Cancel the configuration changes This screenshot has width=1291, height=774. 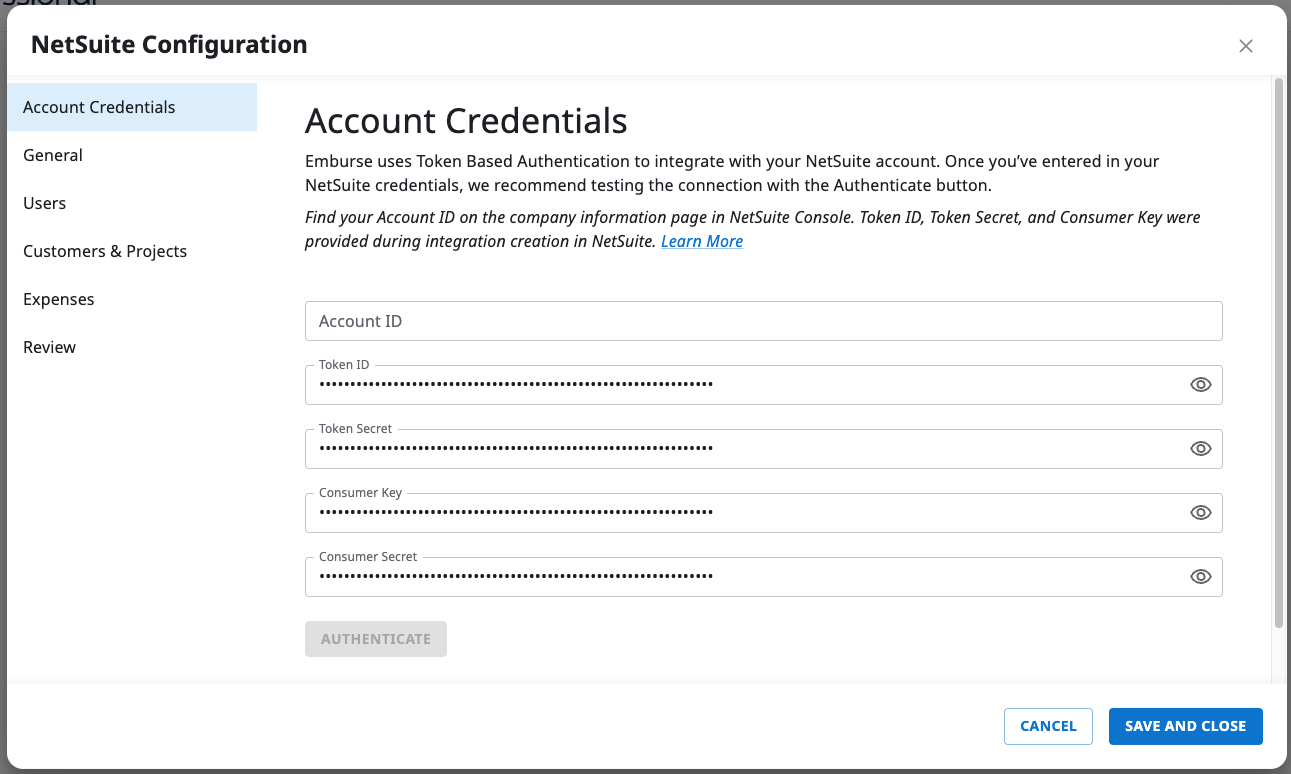pos(1048,726)
